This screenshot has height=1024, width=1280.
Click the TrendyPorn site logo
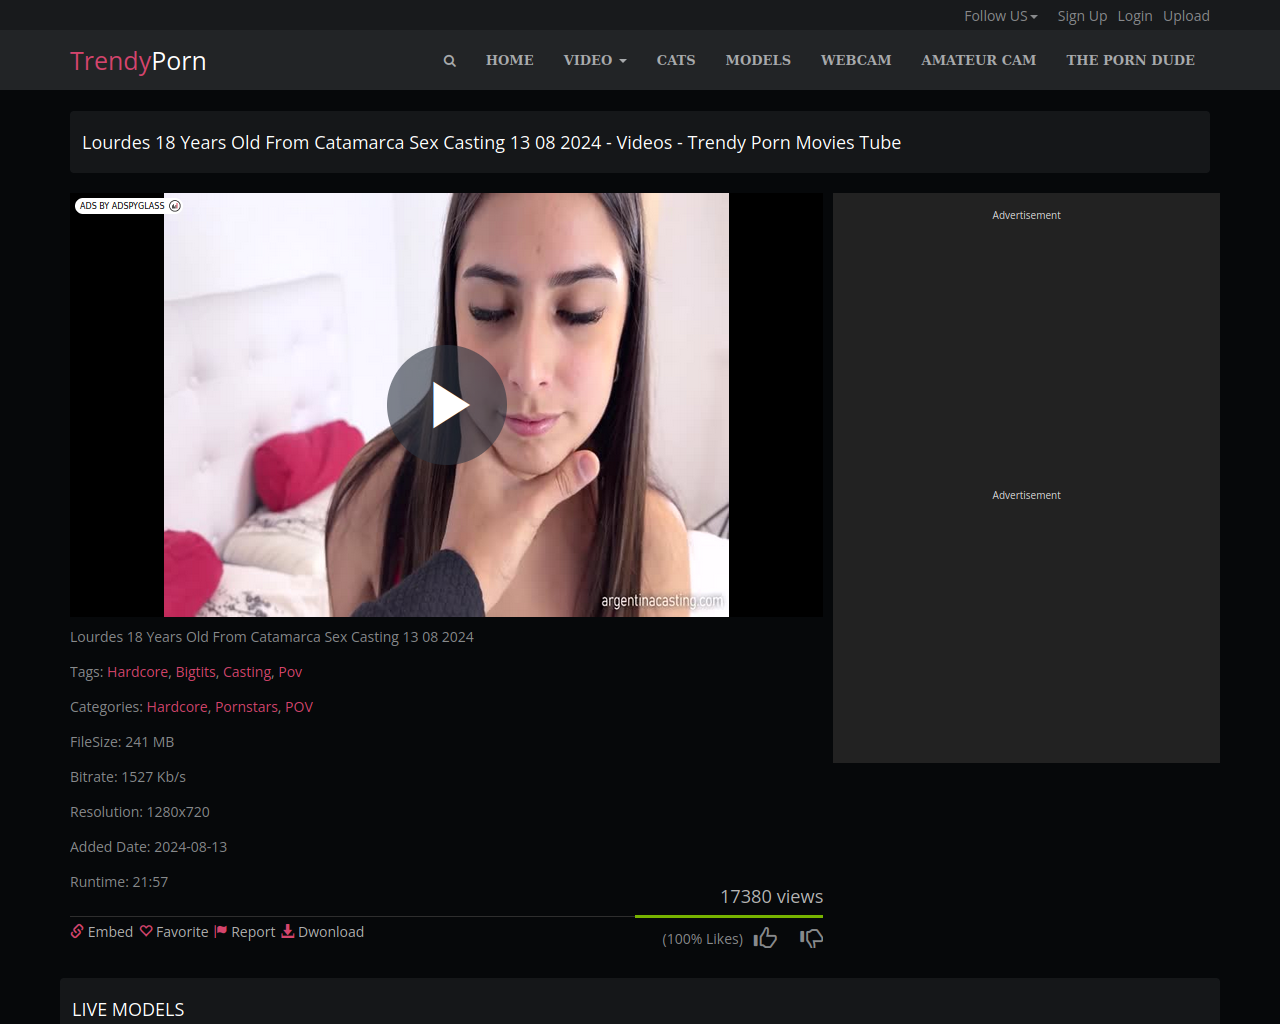click(x=138, y=61)
